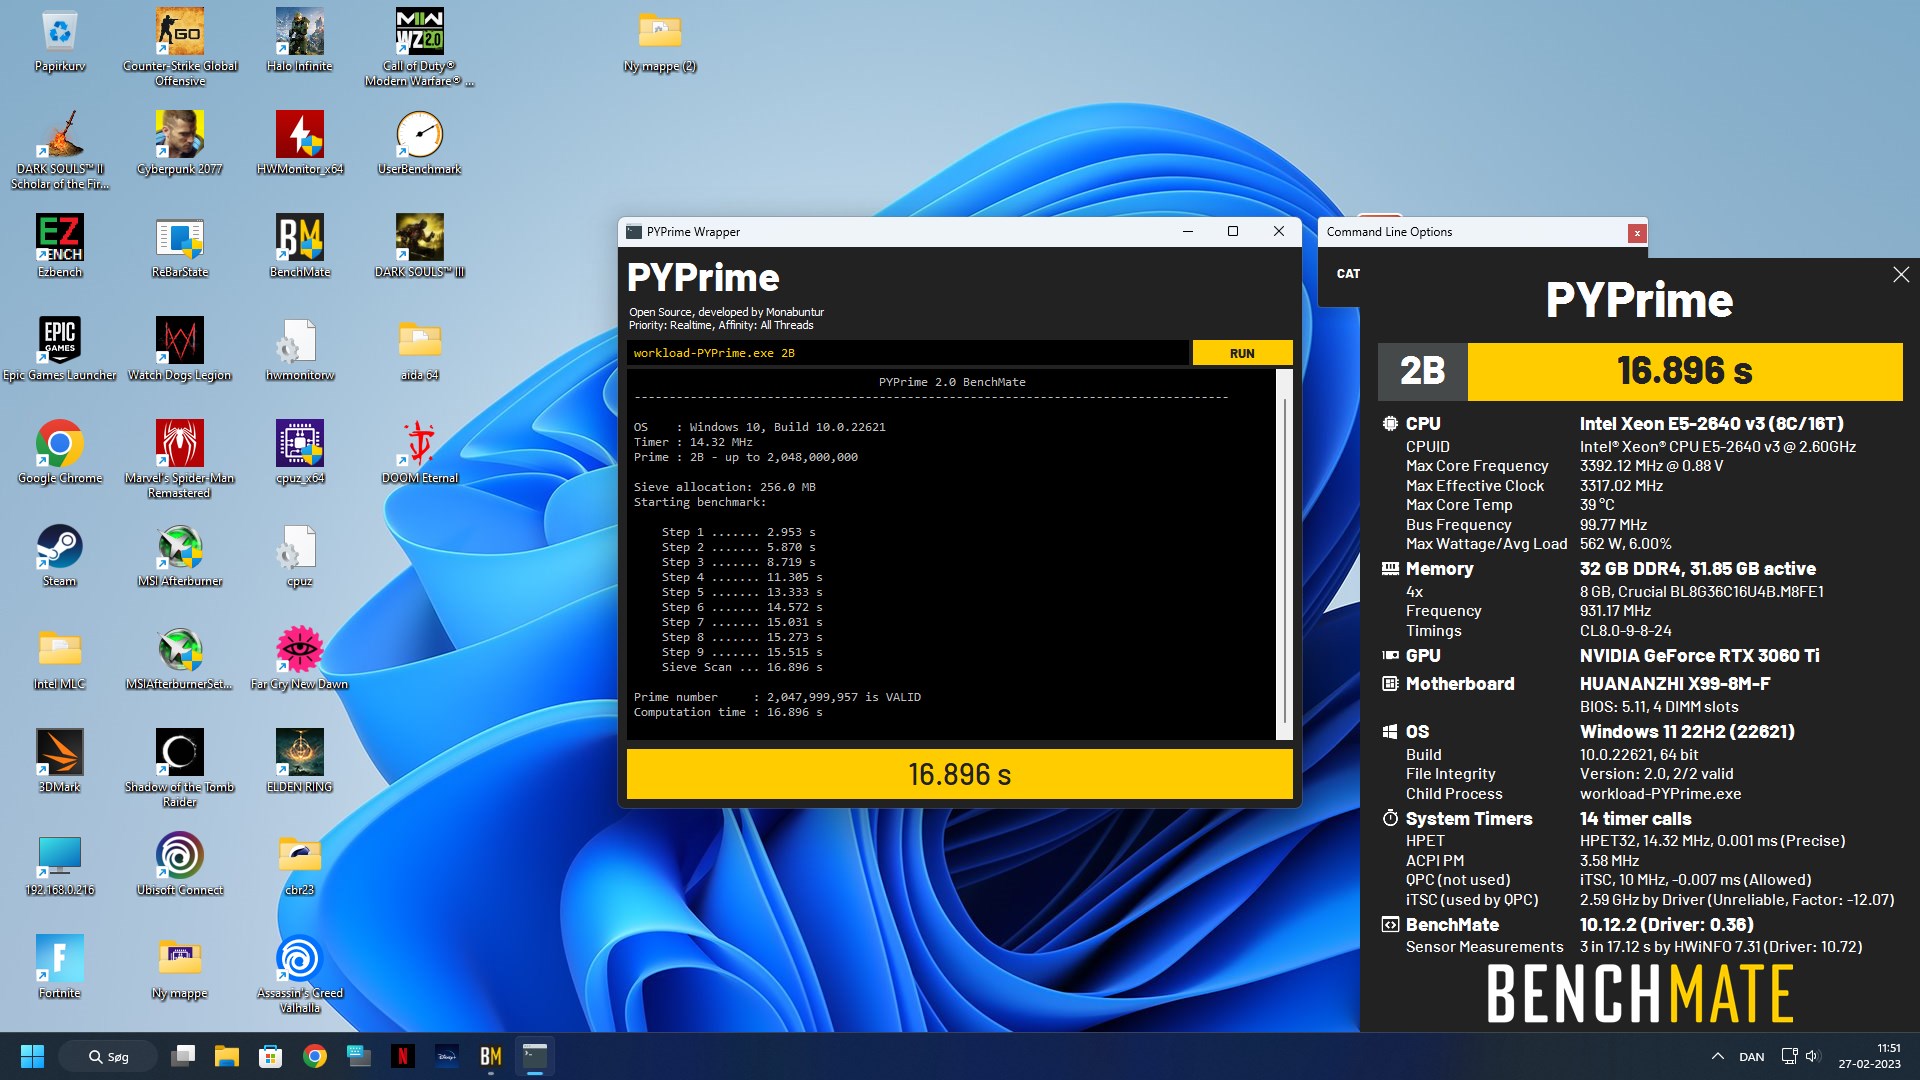This screenshot has width=1920, height=1080.
Task: Open UserBenchmark desktop icon
Action: (x=420, y=143)
